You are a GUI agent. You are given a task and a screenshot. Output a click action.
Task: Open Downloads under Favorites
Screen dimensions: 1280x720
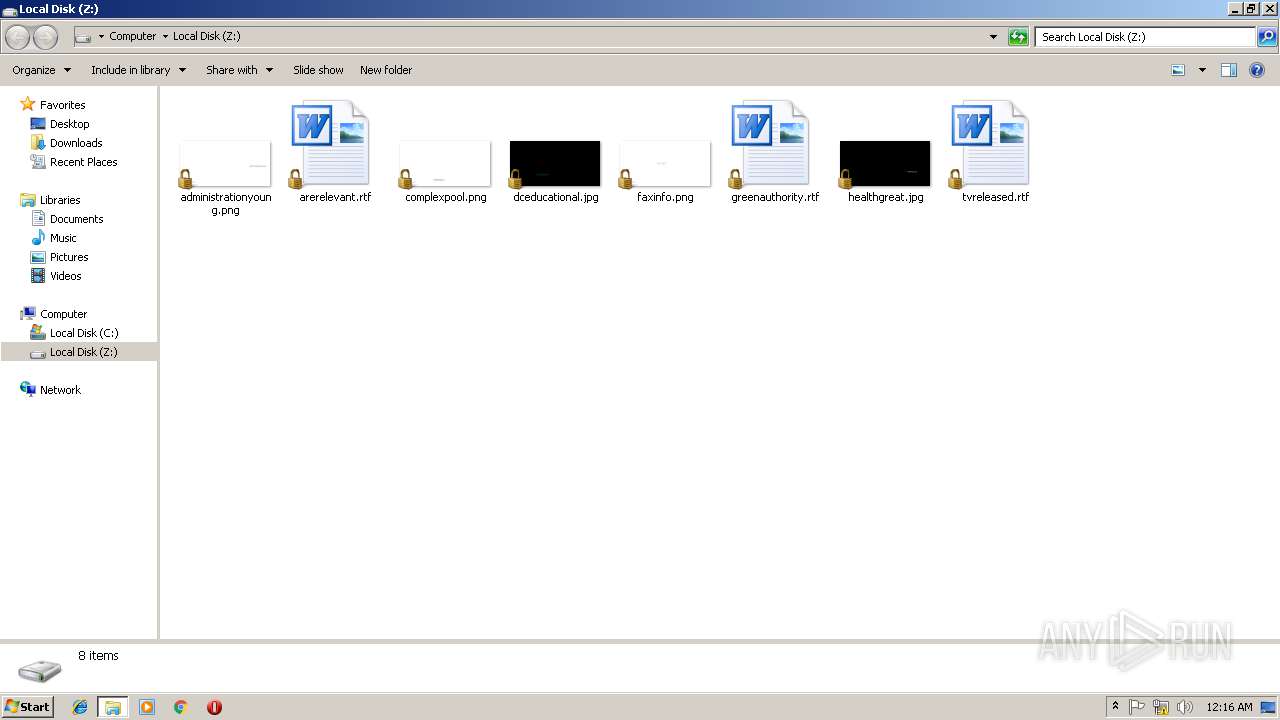tap(76, 143)
